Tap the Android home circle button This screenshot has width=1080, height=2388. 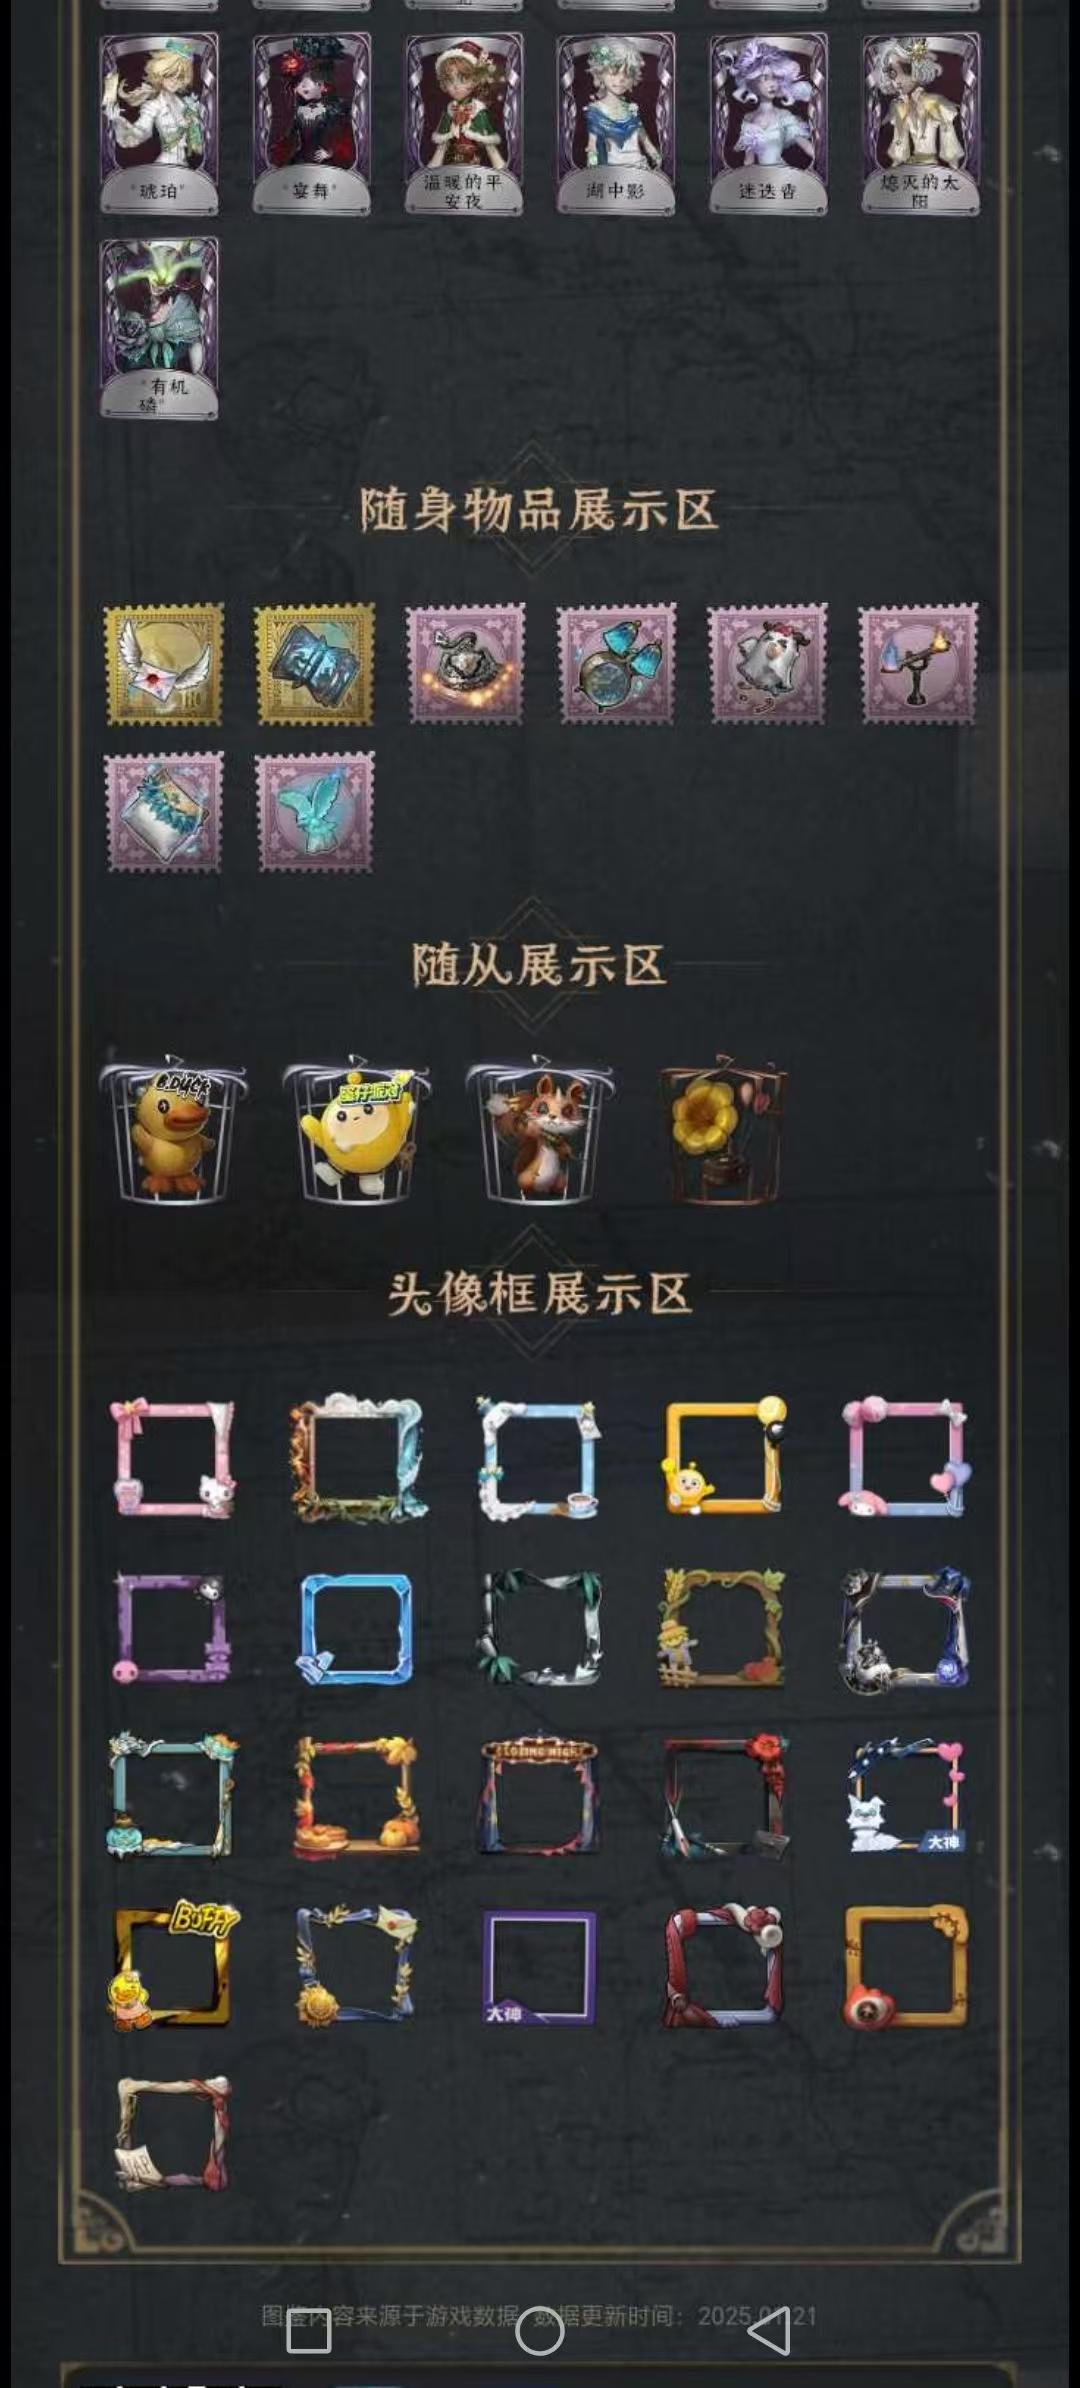[x=540, y=2332]
